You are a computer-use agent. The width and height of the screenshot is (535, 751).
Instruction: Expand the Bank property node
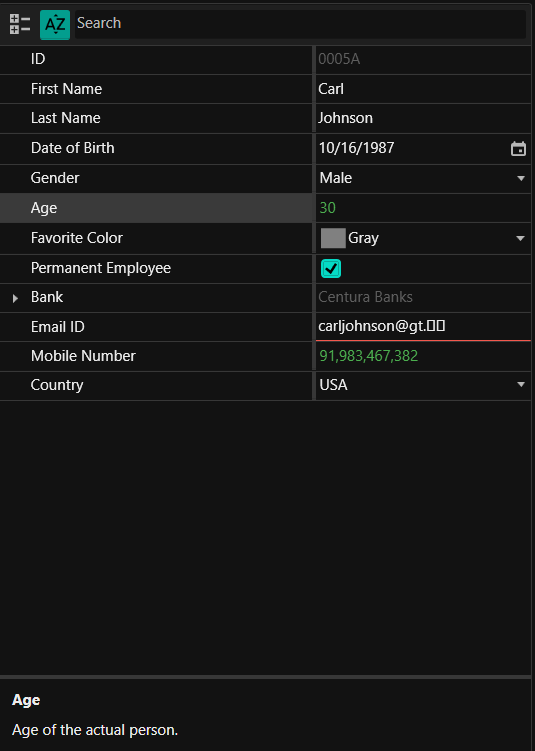pyautogui.click(x=15, y=298)
